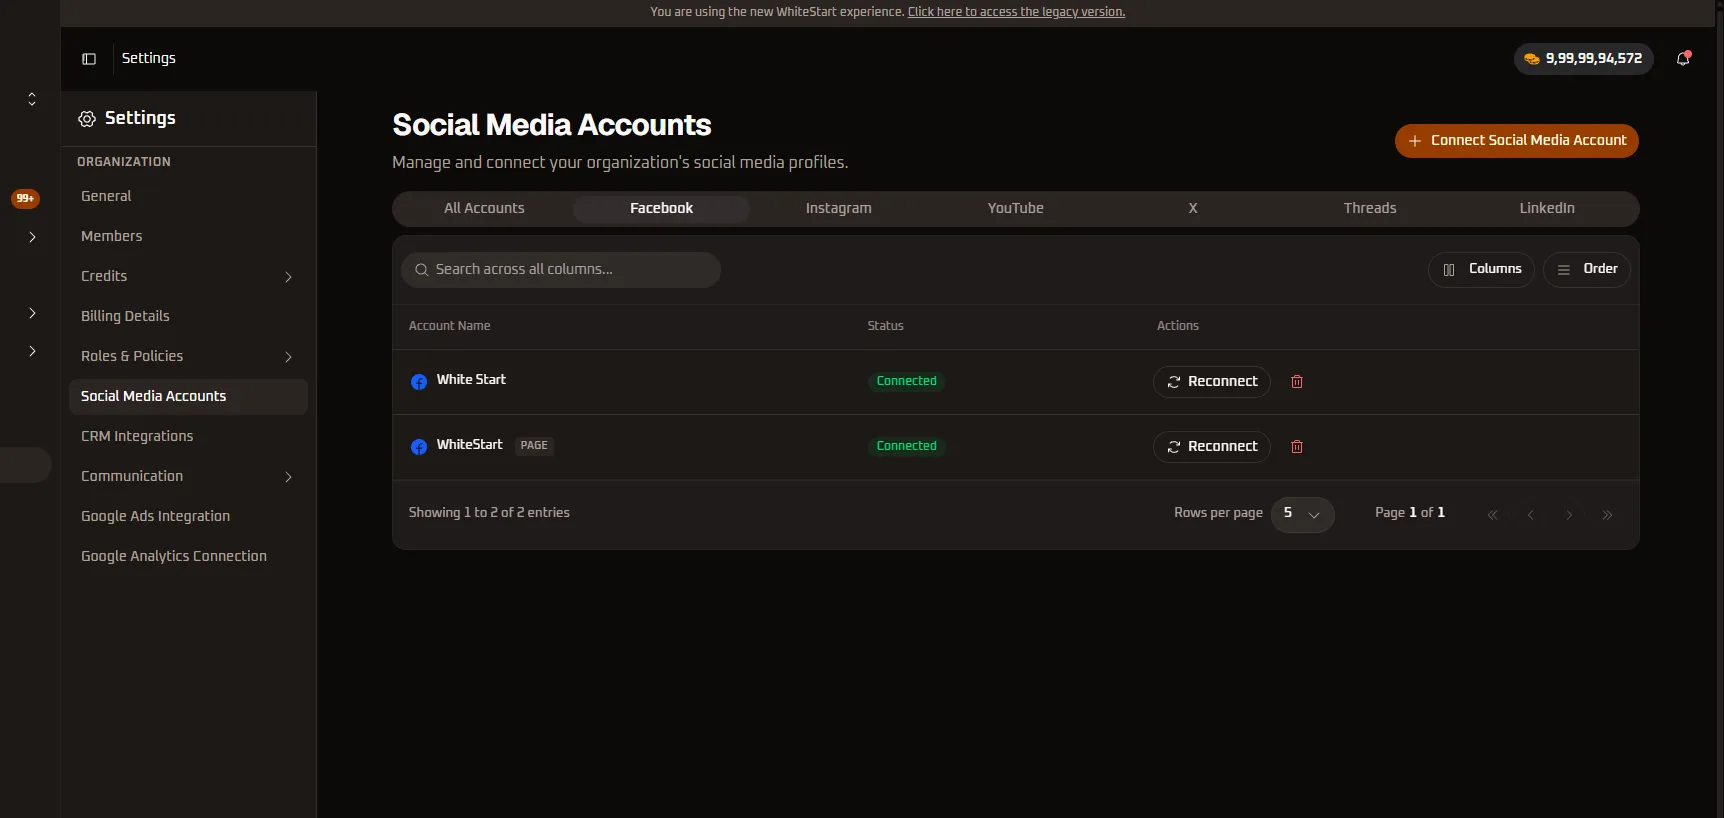Go to next page of results

tap(1569, 515)
